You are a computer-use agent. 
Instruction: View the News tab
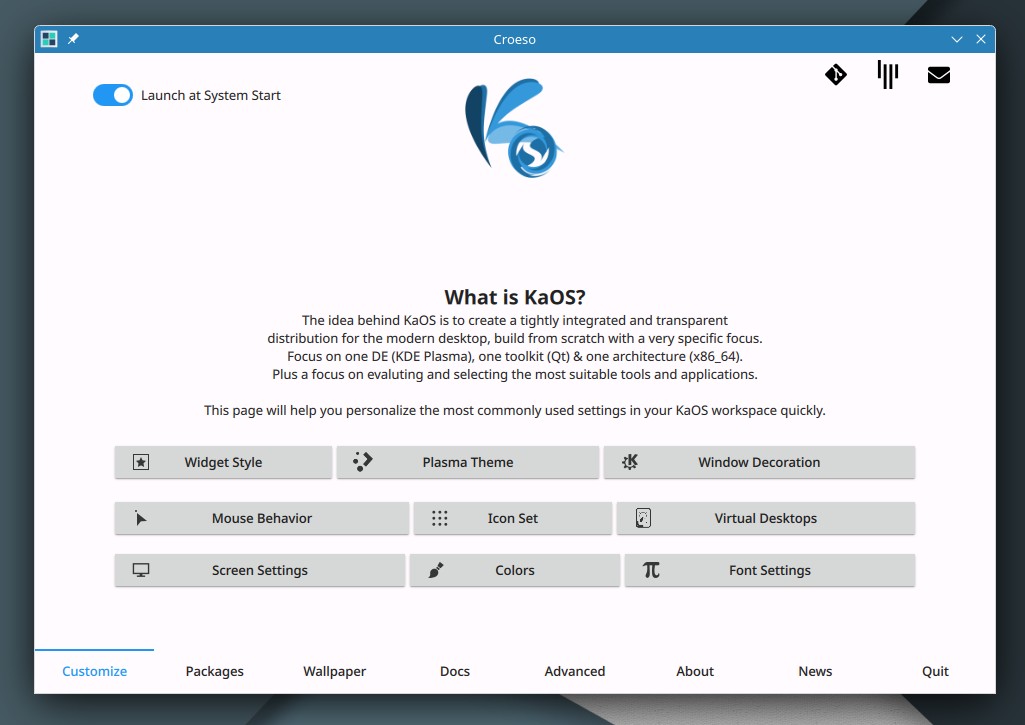pos(815,671)
